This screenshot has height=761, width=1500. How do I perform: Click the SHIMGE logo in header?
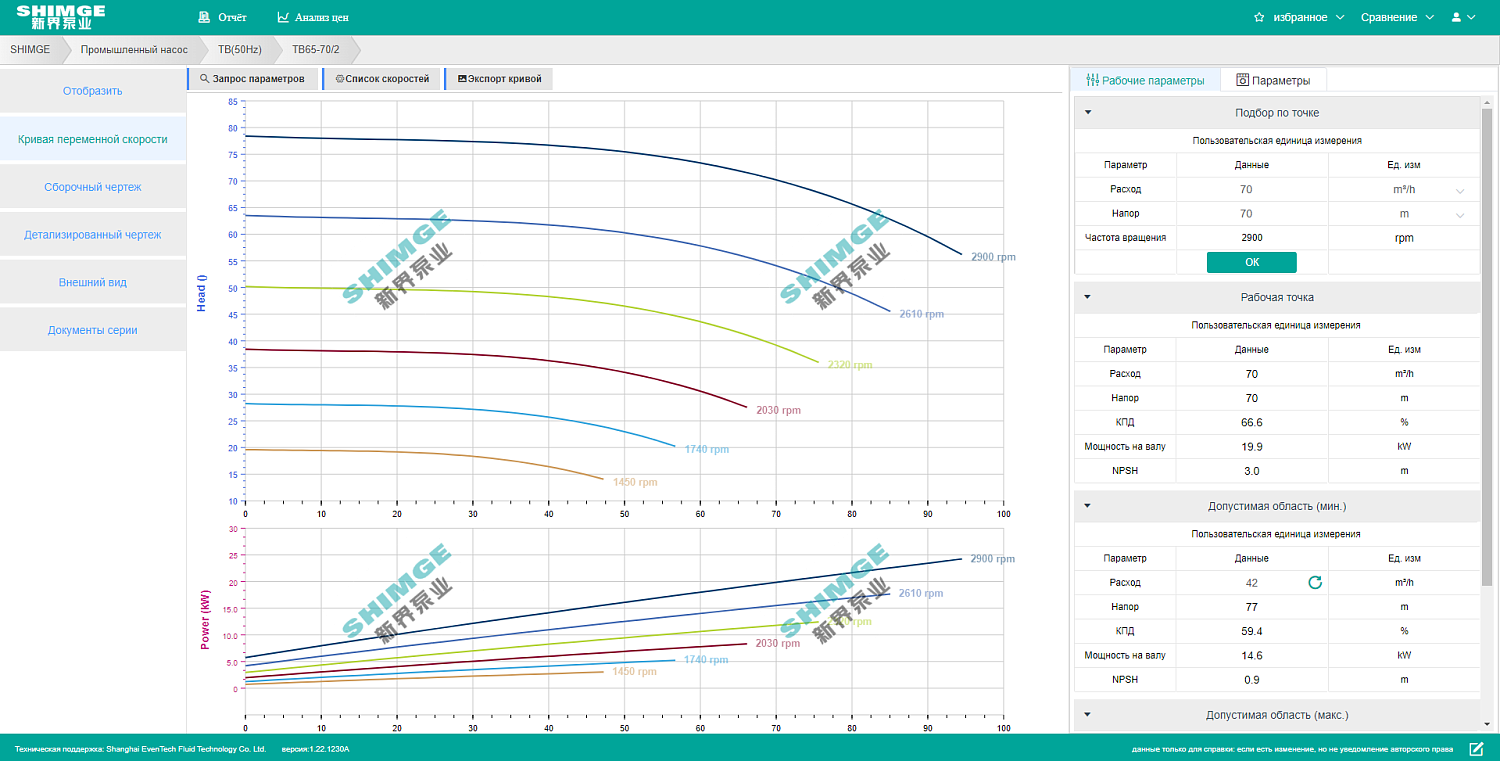[60, 17]
